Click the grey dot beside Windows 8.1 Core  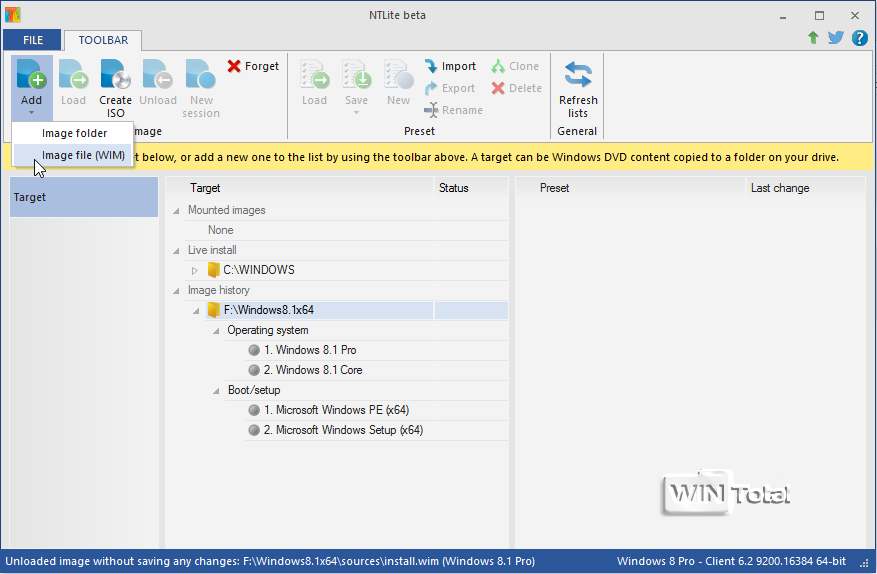(254, 370)
